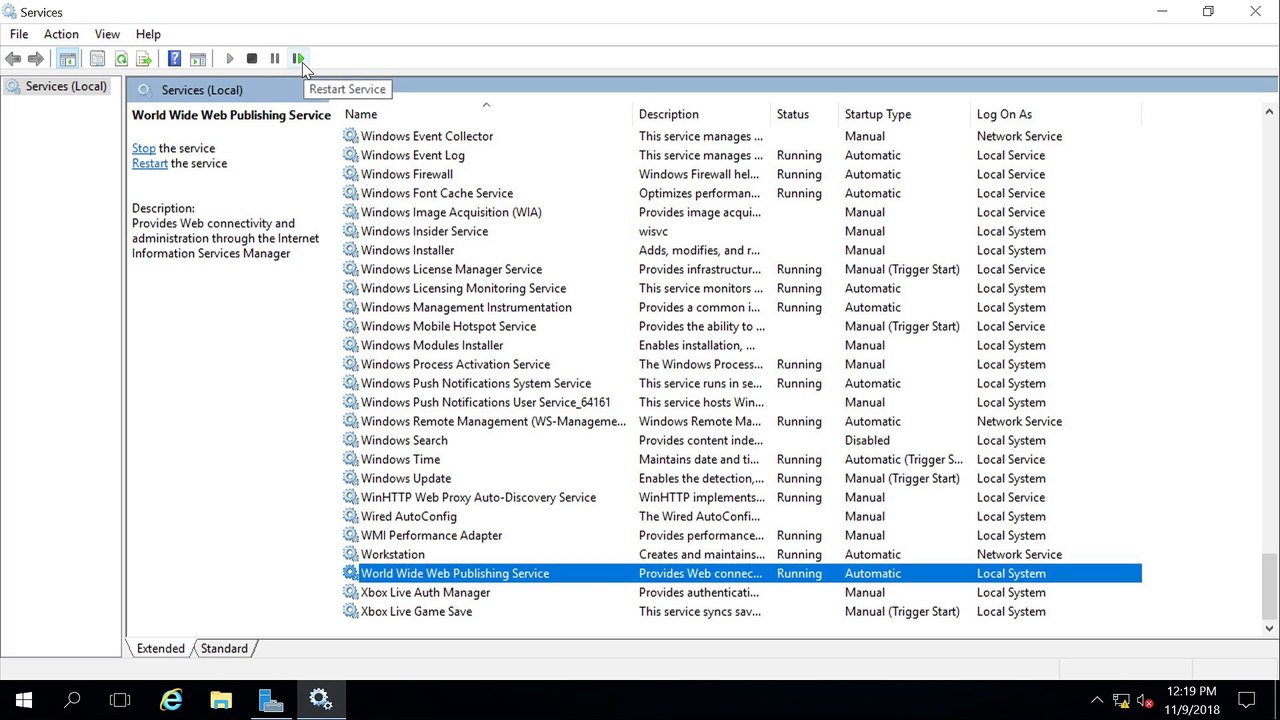Switch to the Standard tab
The image size is (1280, 720).
[x=224, y=648]
